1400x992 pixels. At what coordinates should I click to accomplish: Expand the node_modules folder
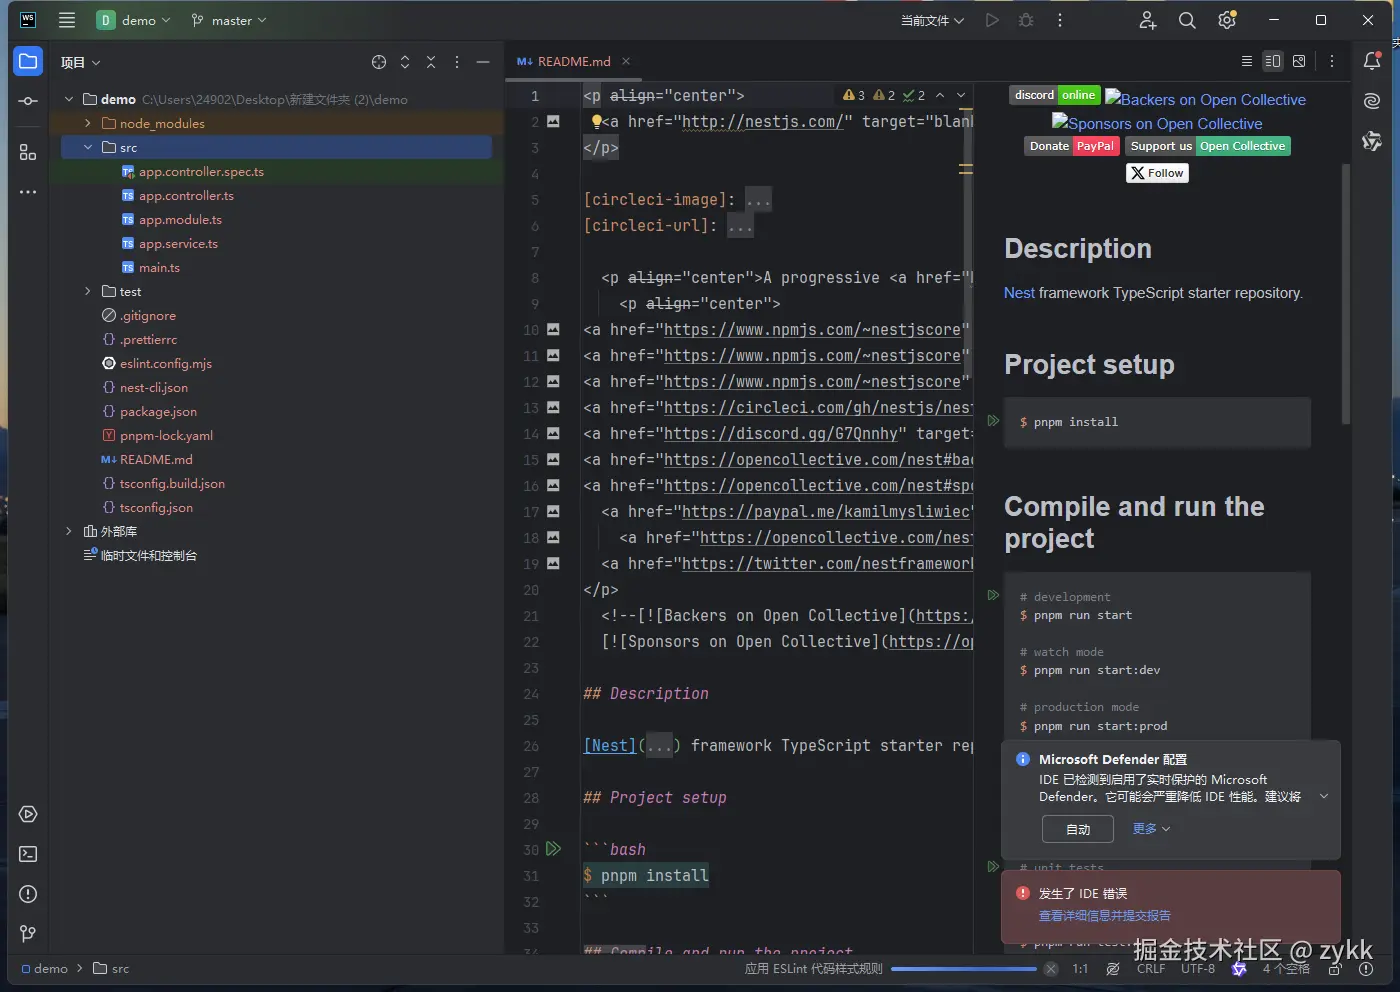pos(88,123)
